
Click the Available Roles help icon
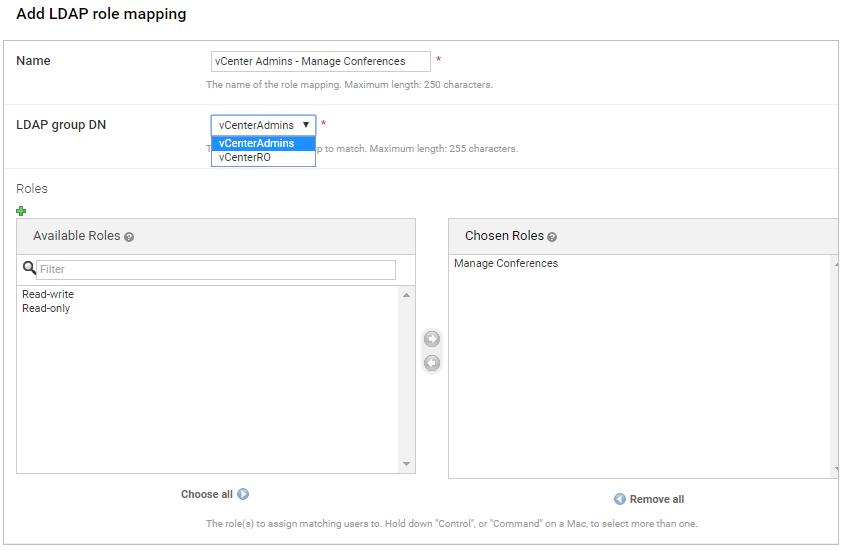click(x=129, y=237)
